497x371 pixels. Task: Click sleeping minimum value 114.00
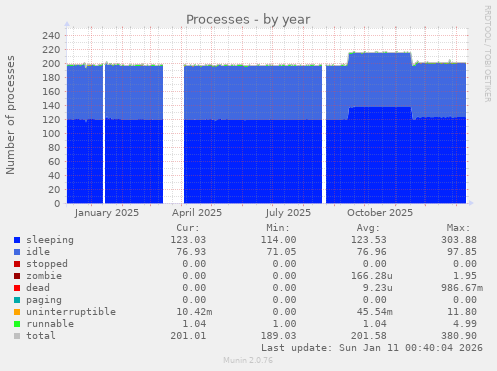278,240
